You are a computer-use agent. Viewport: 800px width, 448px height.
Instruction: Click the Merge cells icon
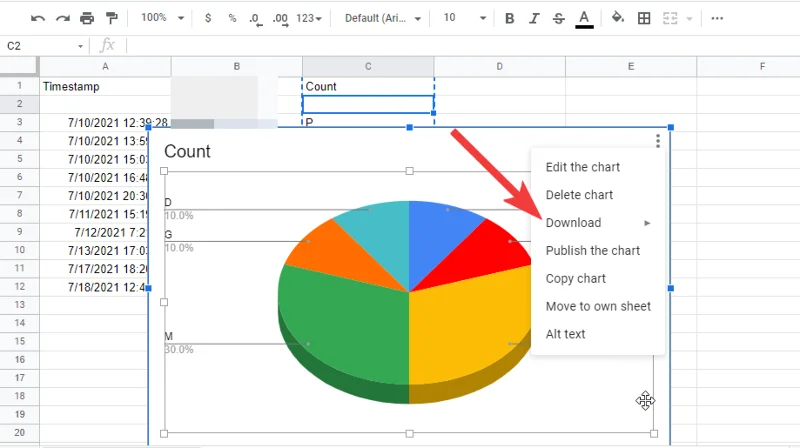click(670, 18)
